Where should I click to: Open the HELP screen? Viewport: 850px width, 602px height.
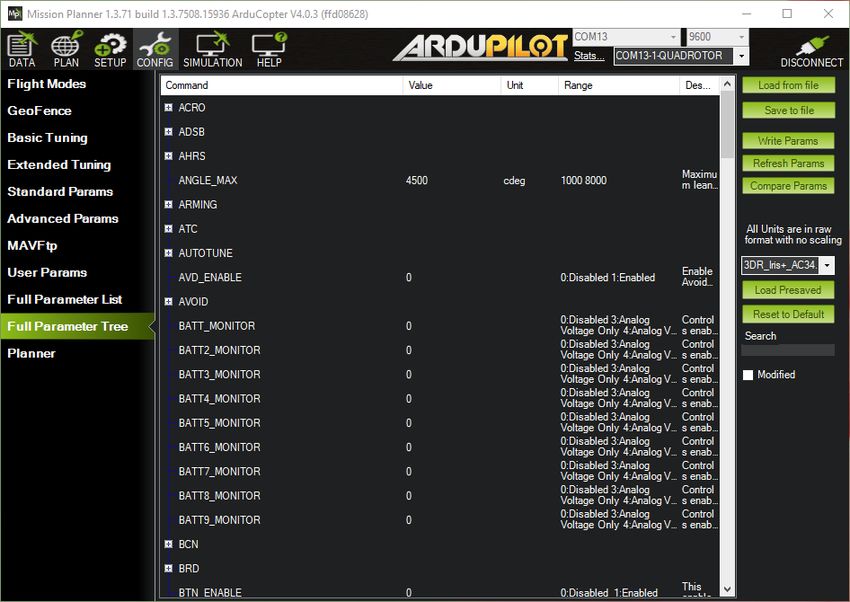tap(269, 50)
